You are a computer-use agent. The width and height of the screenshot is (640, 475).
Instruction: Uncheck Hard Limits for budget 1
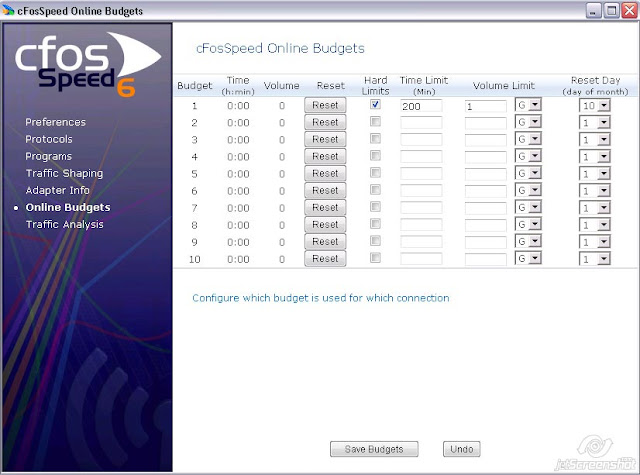[x=375, y=104]
